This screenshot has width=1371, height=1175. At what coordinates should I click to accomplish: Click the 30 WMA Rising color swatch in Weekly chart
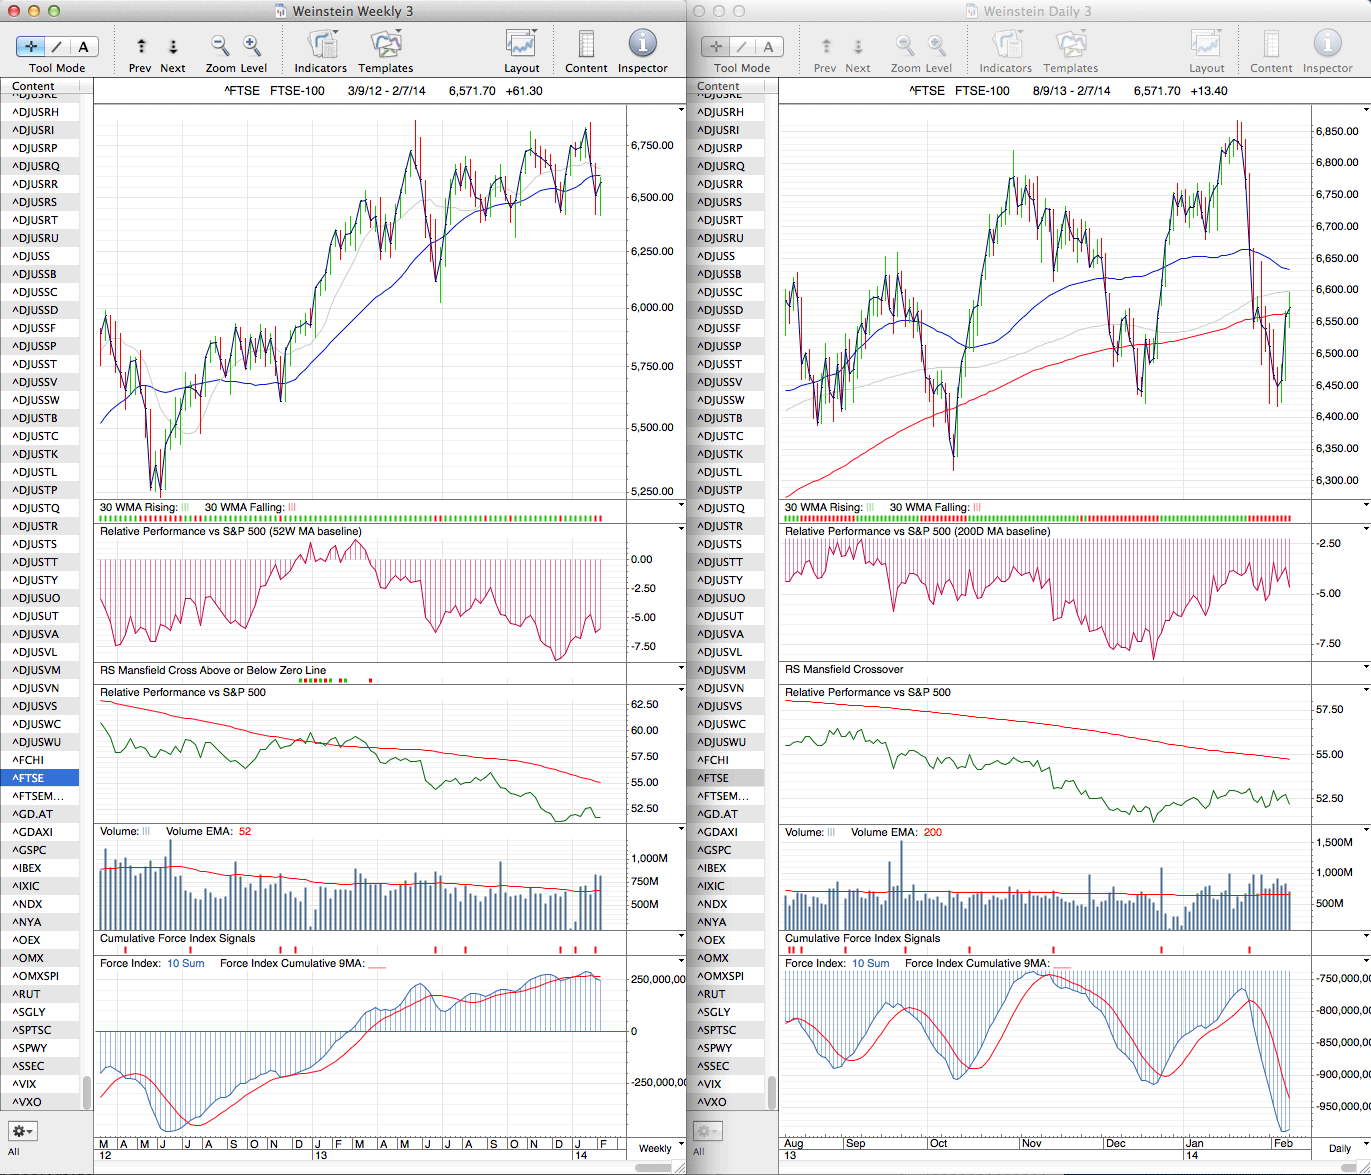tap(185, 508)
